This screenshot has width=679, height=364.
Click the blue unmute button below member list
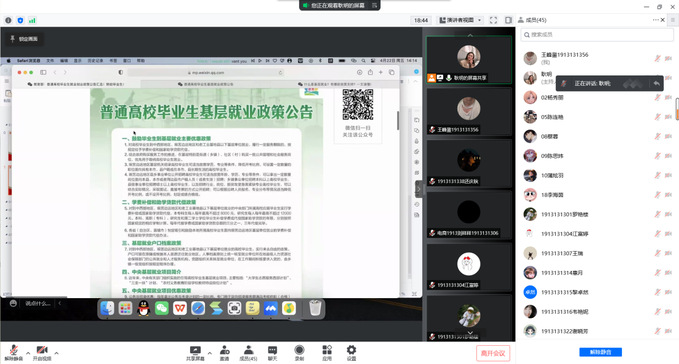coord(600,352)
